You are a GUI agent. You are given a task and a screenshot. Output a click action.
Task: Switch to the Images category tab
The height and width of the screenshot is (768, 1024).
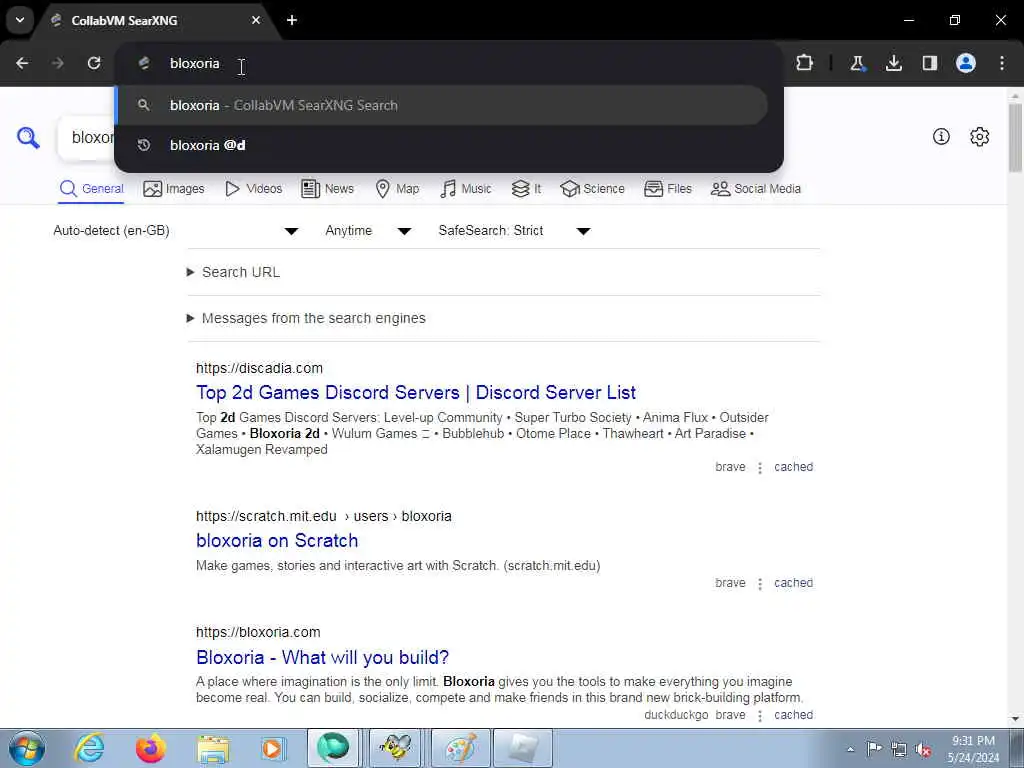point(174,189)
